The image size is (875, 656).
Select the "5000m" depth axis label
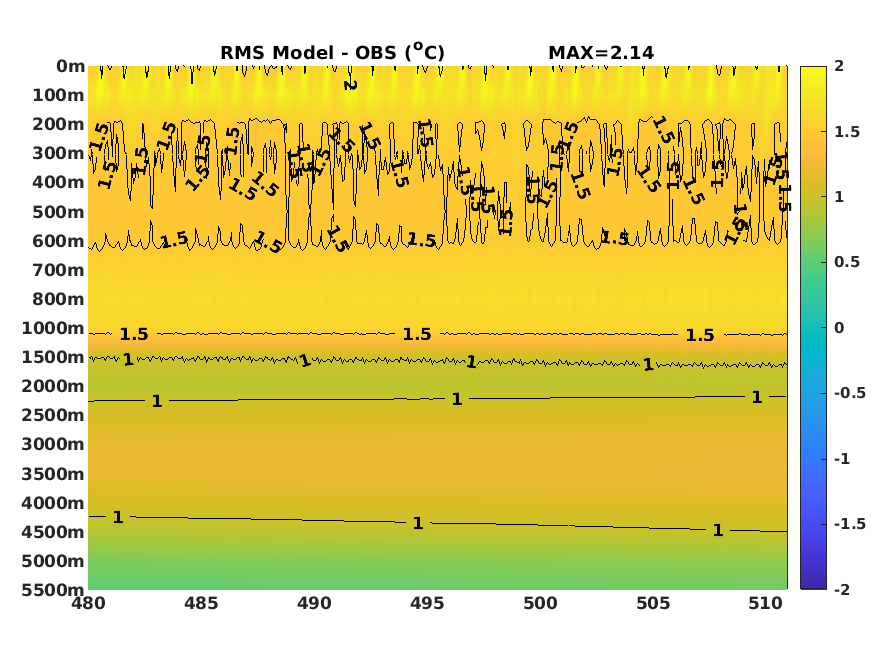(53, 561)
